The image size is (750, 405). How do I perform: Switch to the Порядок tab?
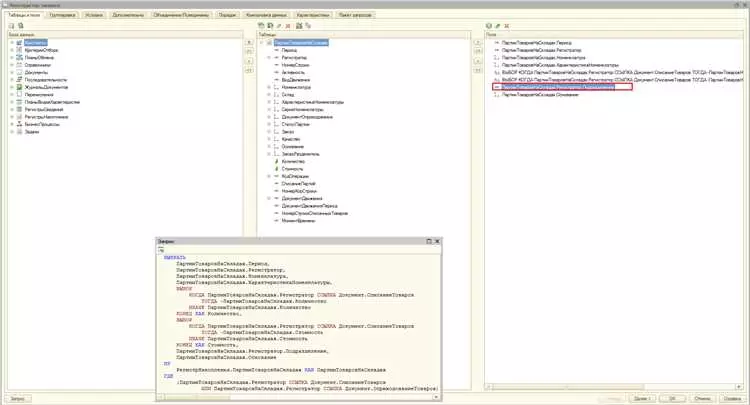[x=227, y=15]
